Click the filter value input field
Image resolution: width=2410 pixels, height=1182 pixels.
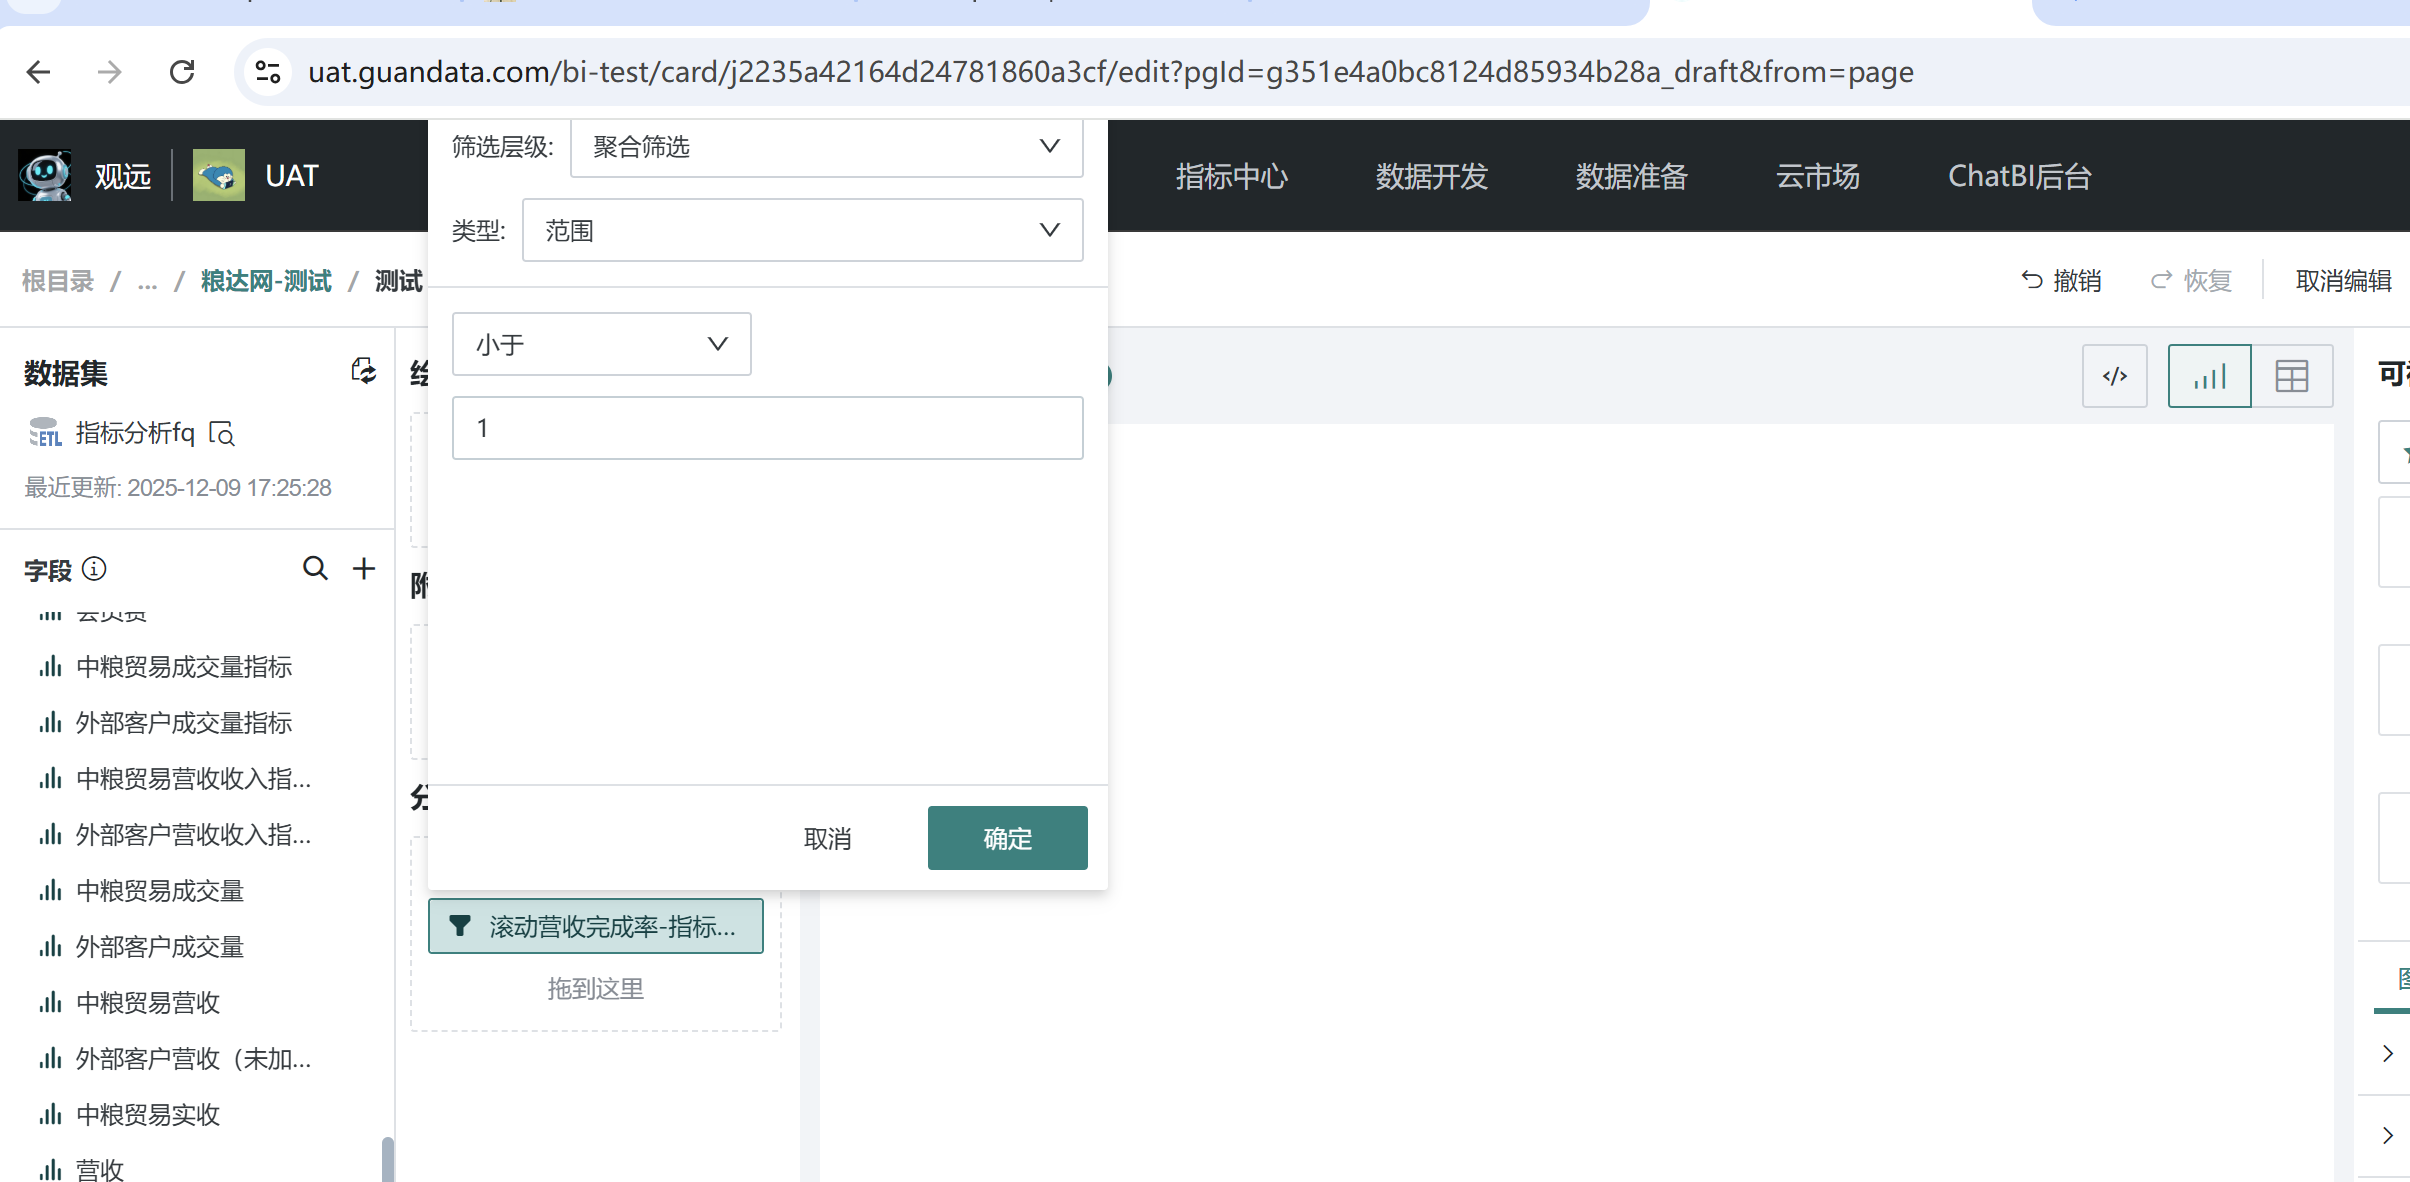(767, 428)
